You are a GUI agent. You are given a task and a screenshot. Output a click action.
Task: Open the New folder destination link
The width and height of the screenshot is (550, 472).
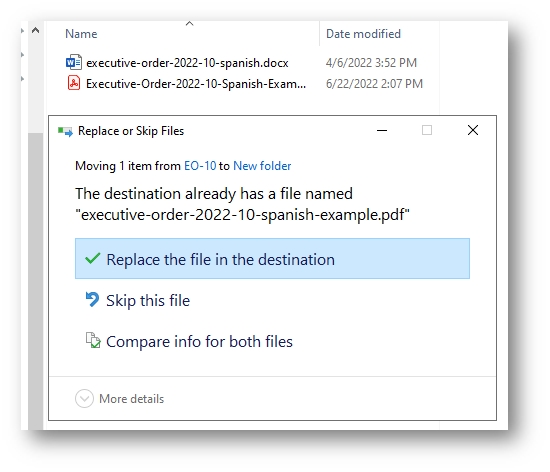click(262, 166)
